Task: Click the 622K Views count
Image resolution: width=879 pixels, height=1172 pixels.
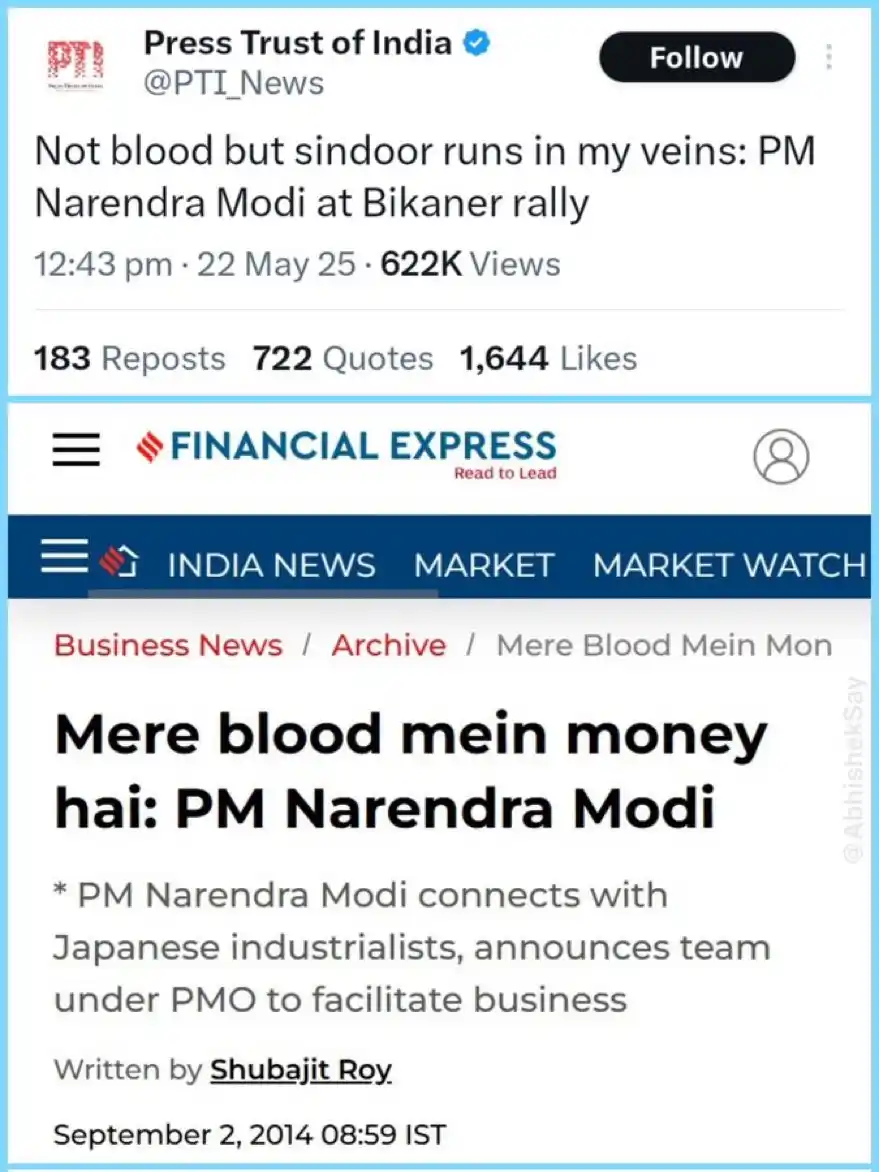Action: click(470, 265)
